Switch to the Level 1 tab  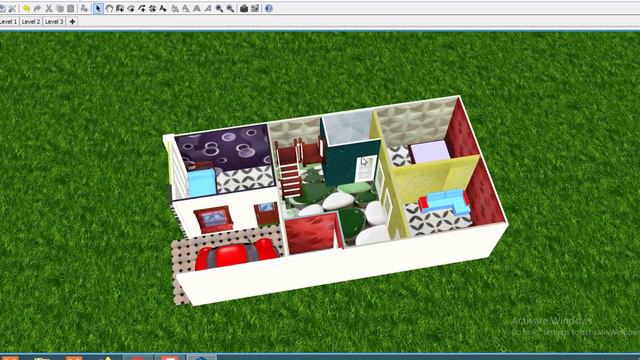[x=9, y=22]
